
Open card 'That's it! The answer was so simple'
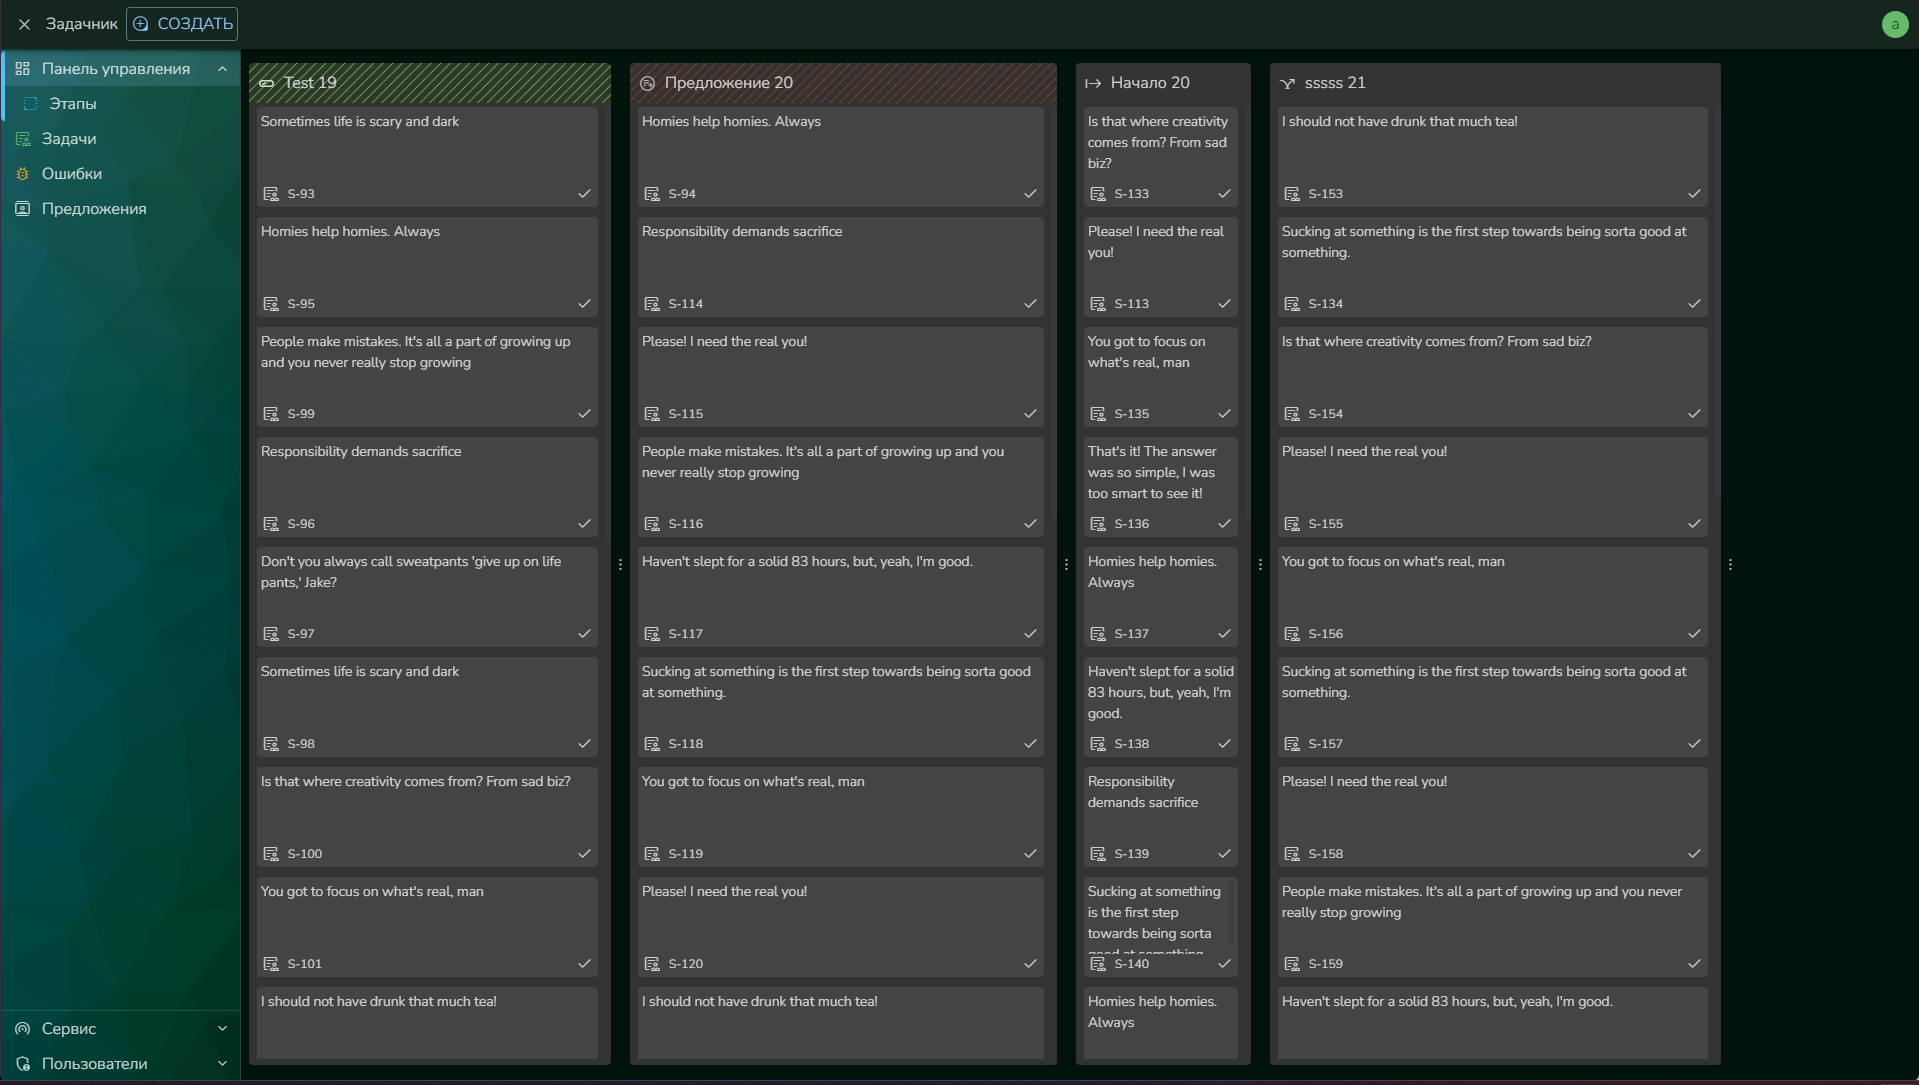click(x=1160, y=487)
